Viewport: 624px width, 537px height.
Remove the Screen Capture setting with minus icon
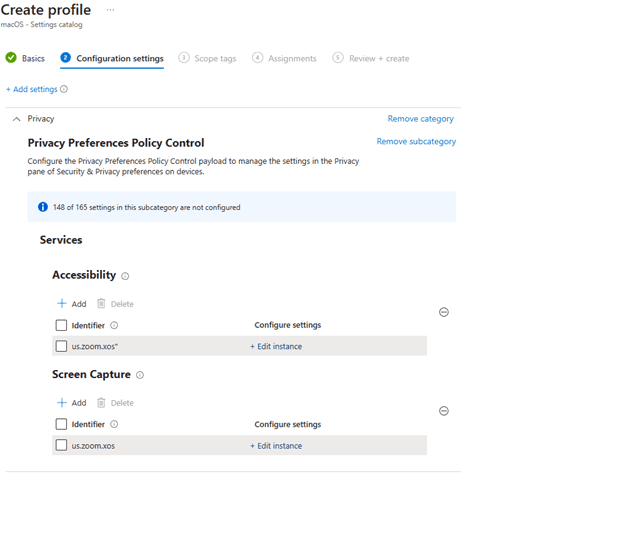click(x=444, y=411)
